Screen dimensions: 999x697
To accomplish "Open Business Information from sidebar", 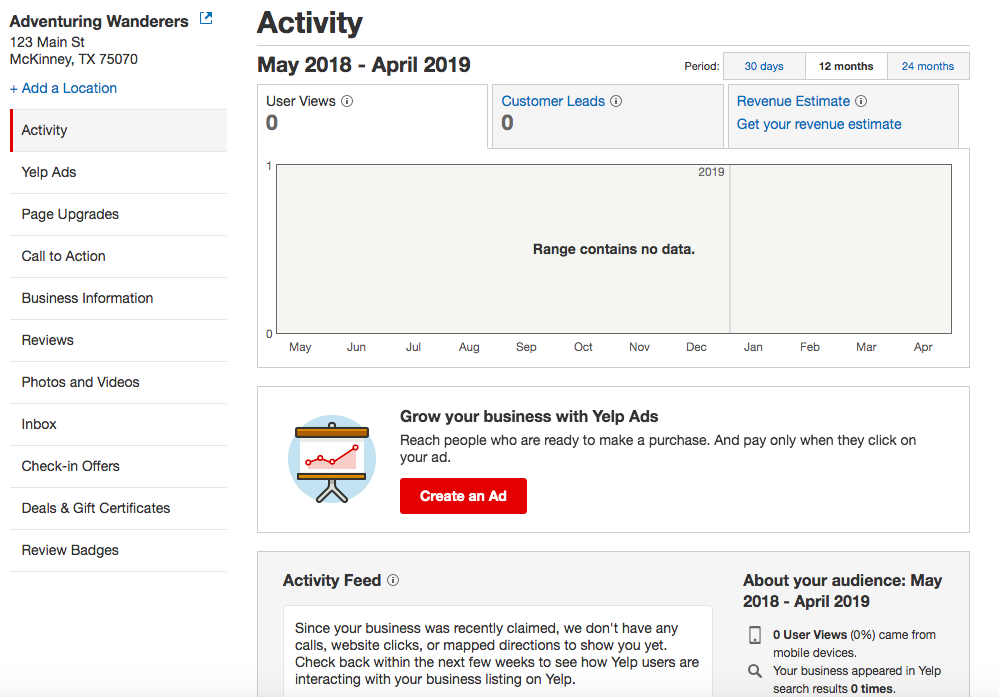I will (x=87, y=298).
